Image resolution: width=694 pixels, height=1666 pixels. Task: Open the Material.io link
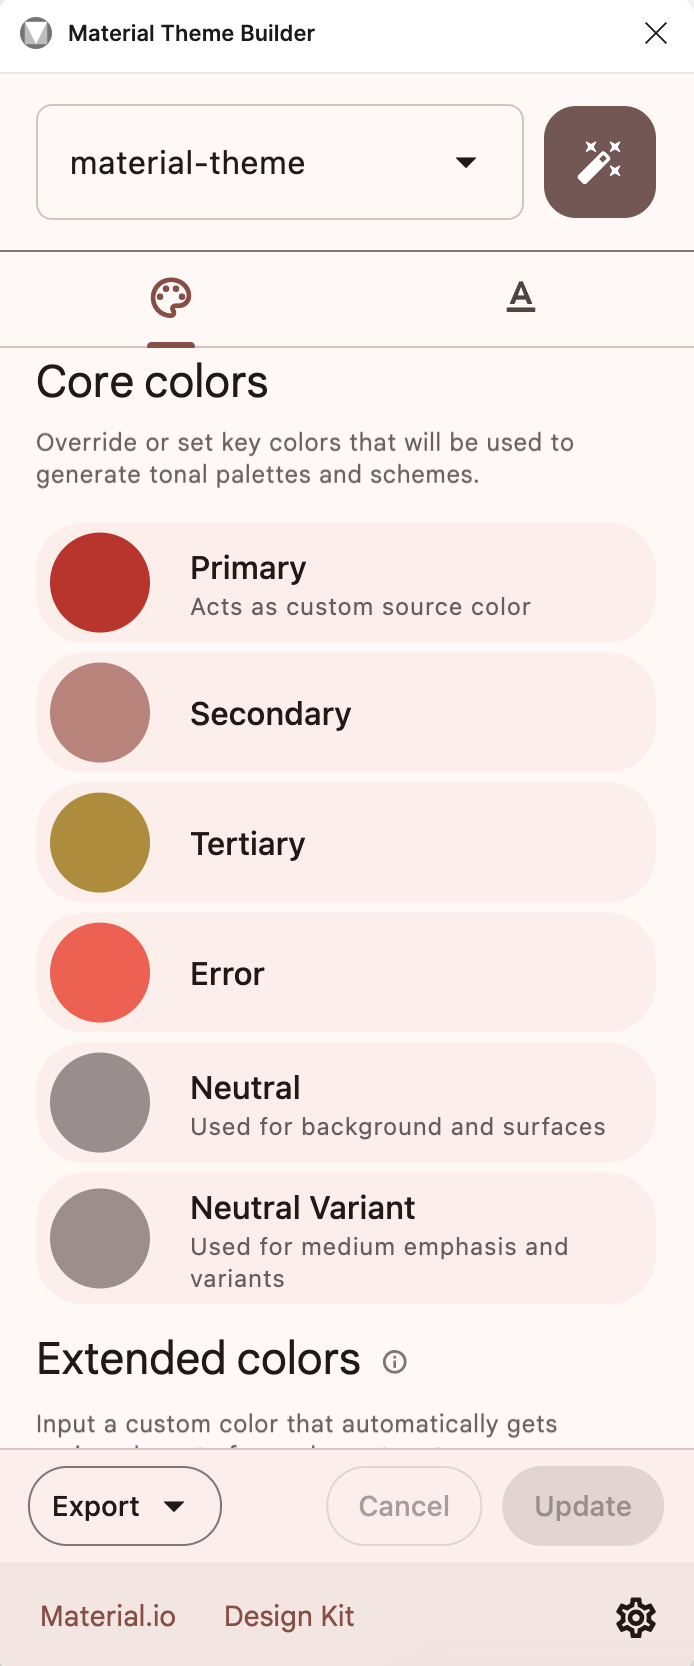click(x=108, y=1617)
